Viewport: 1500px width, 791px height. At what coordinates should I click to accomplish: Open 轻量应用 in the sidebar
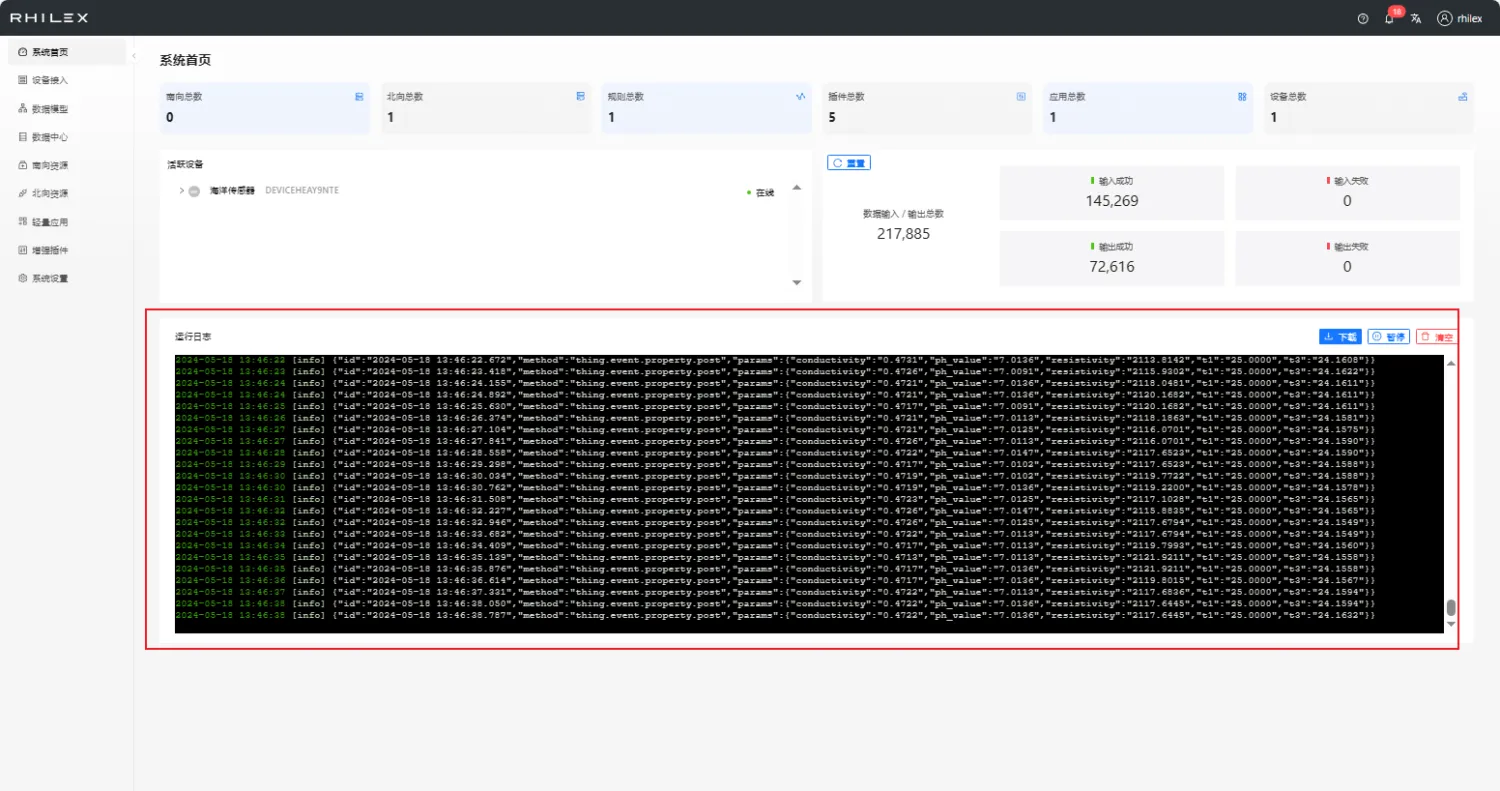(x=67, y=222)
